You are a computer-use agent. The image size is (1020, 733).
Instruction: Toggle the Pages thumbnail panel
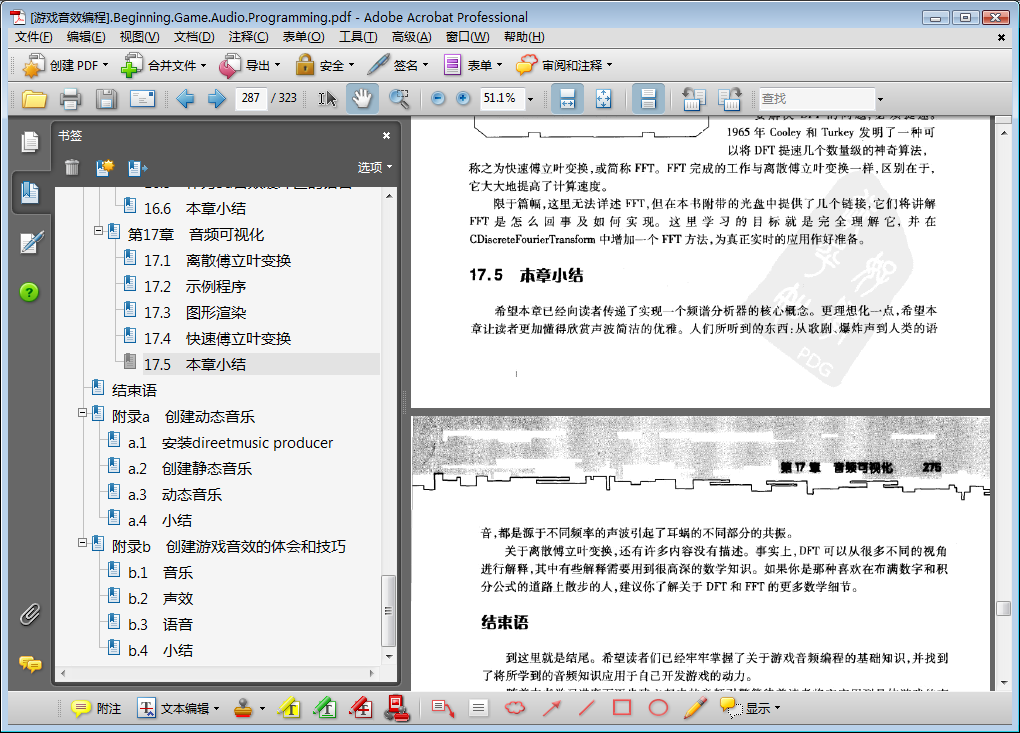[x=30, y=143]
